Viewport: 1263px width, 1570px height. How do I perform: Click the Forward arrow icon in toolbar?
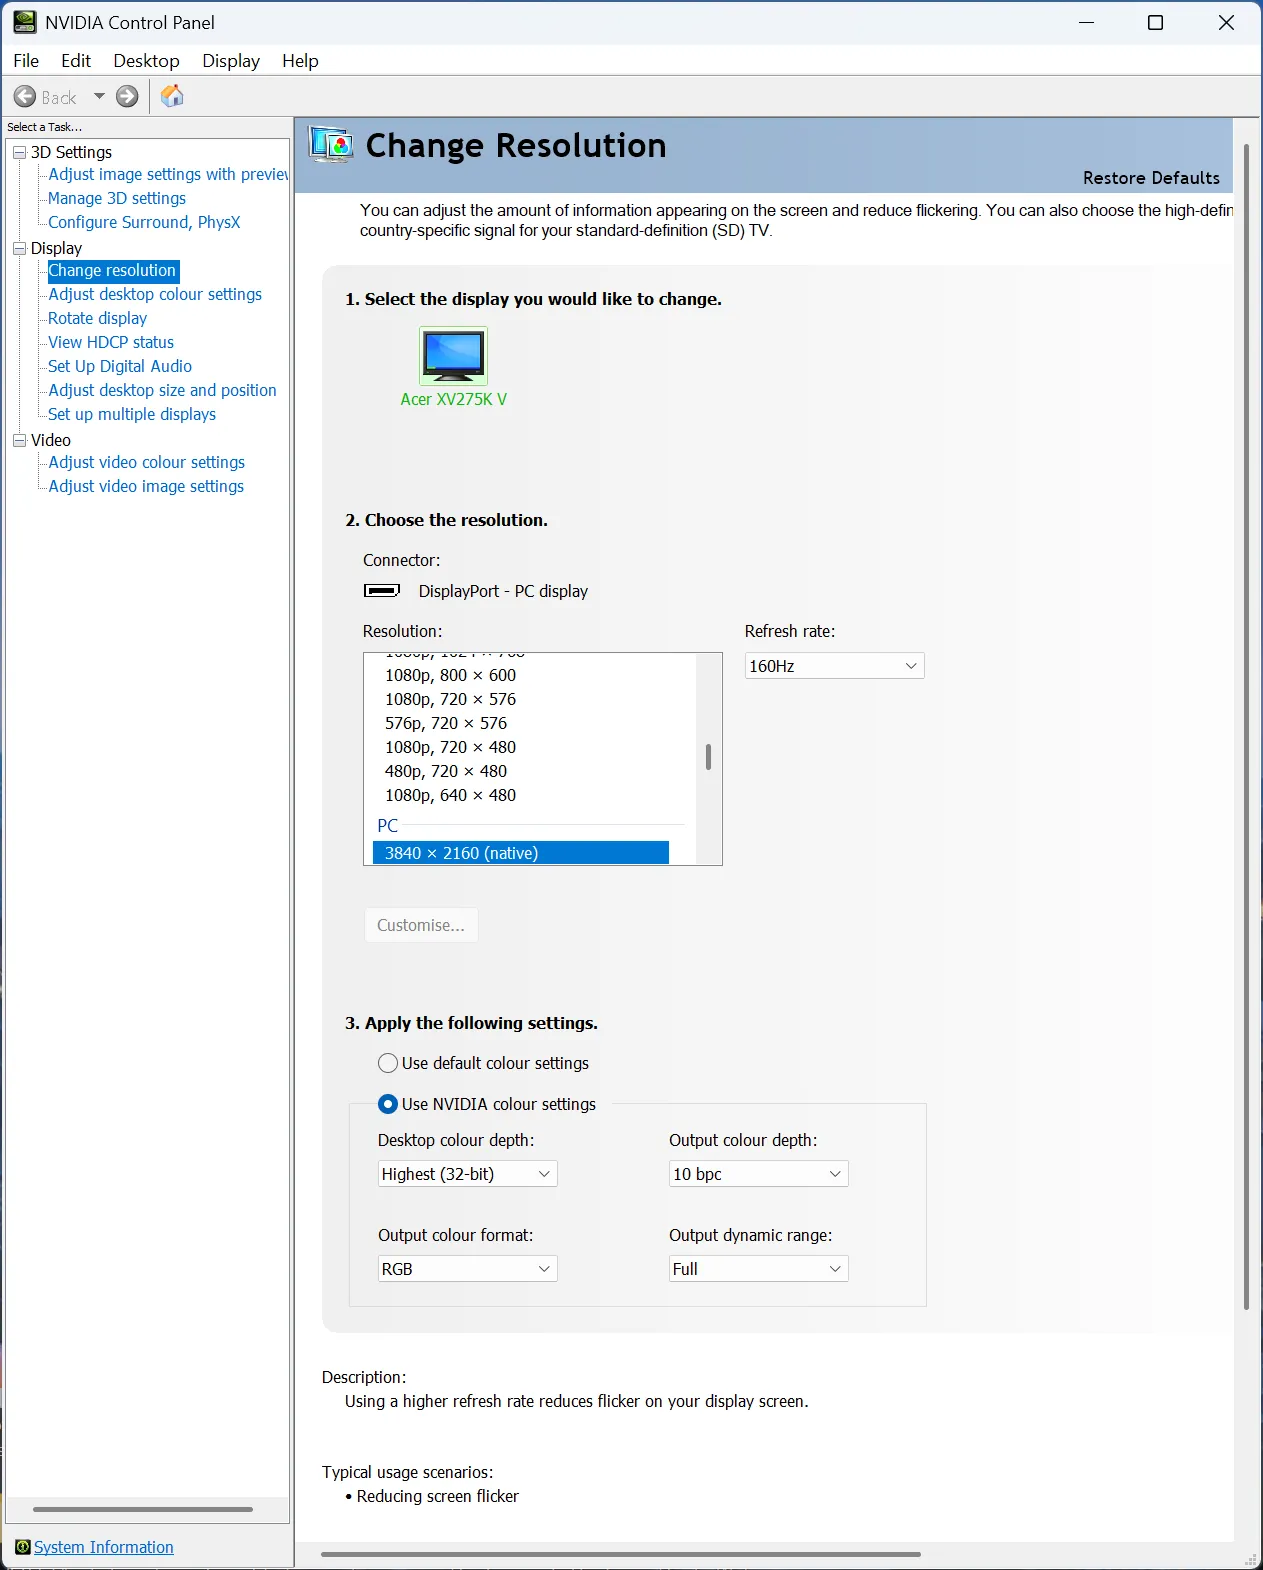pyautogui.click(x=127, y=97)
